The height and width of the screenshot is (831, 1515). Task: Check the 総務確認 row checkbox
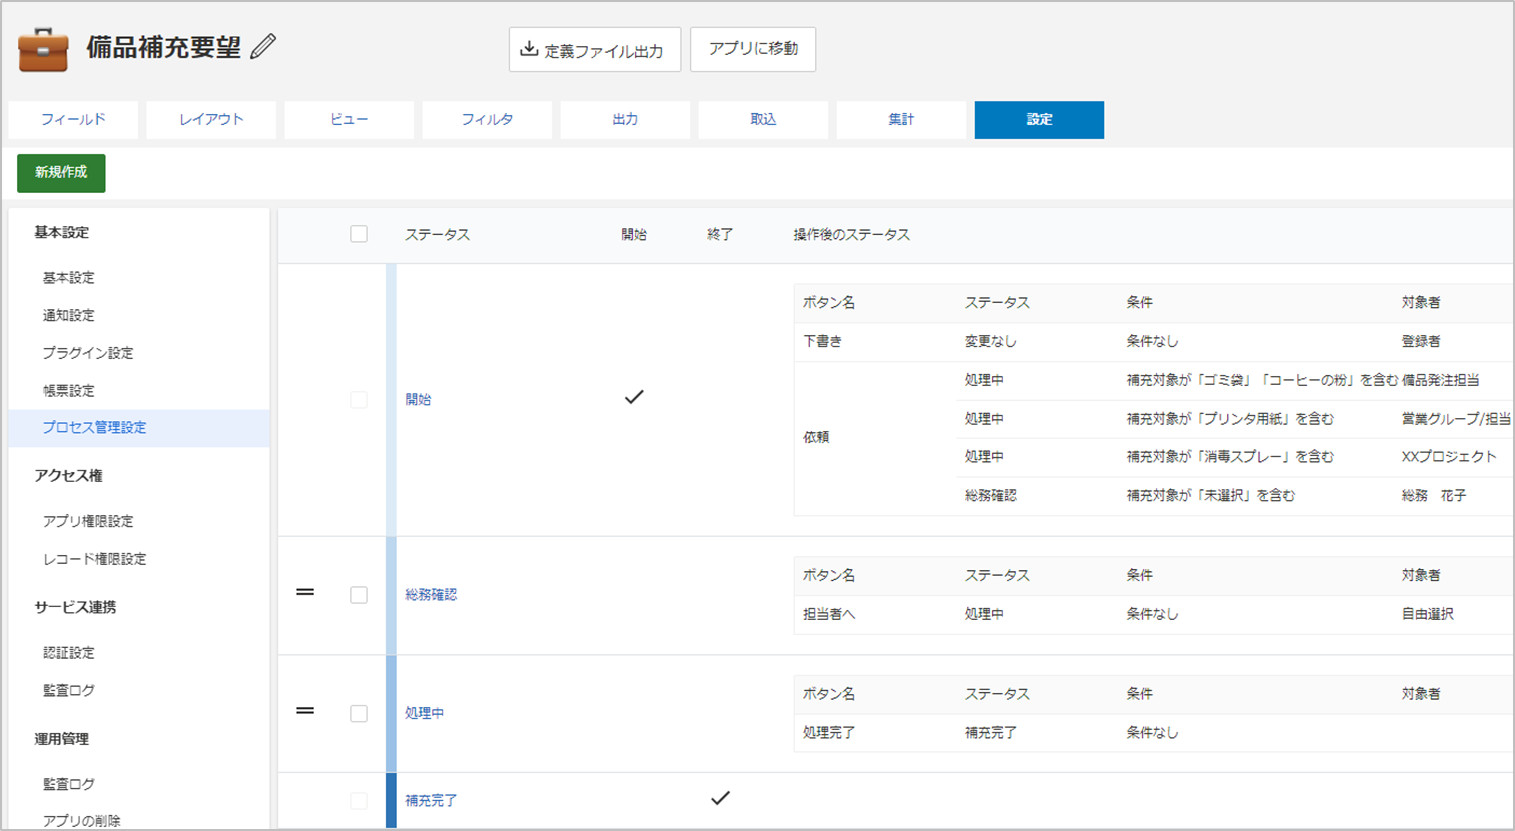click(x=359, y=595)
